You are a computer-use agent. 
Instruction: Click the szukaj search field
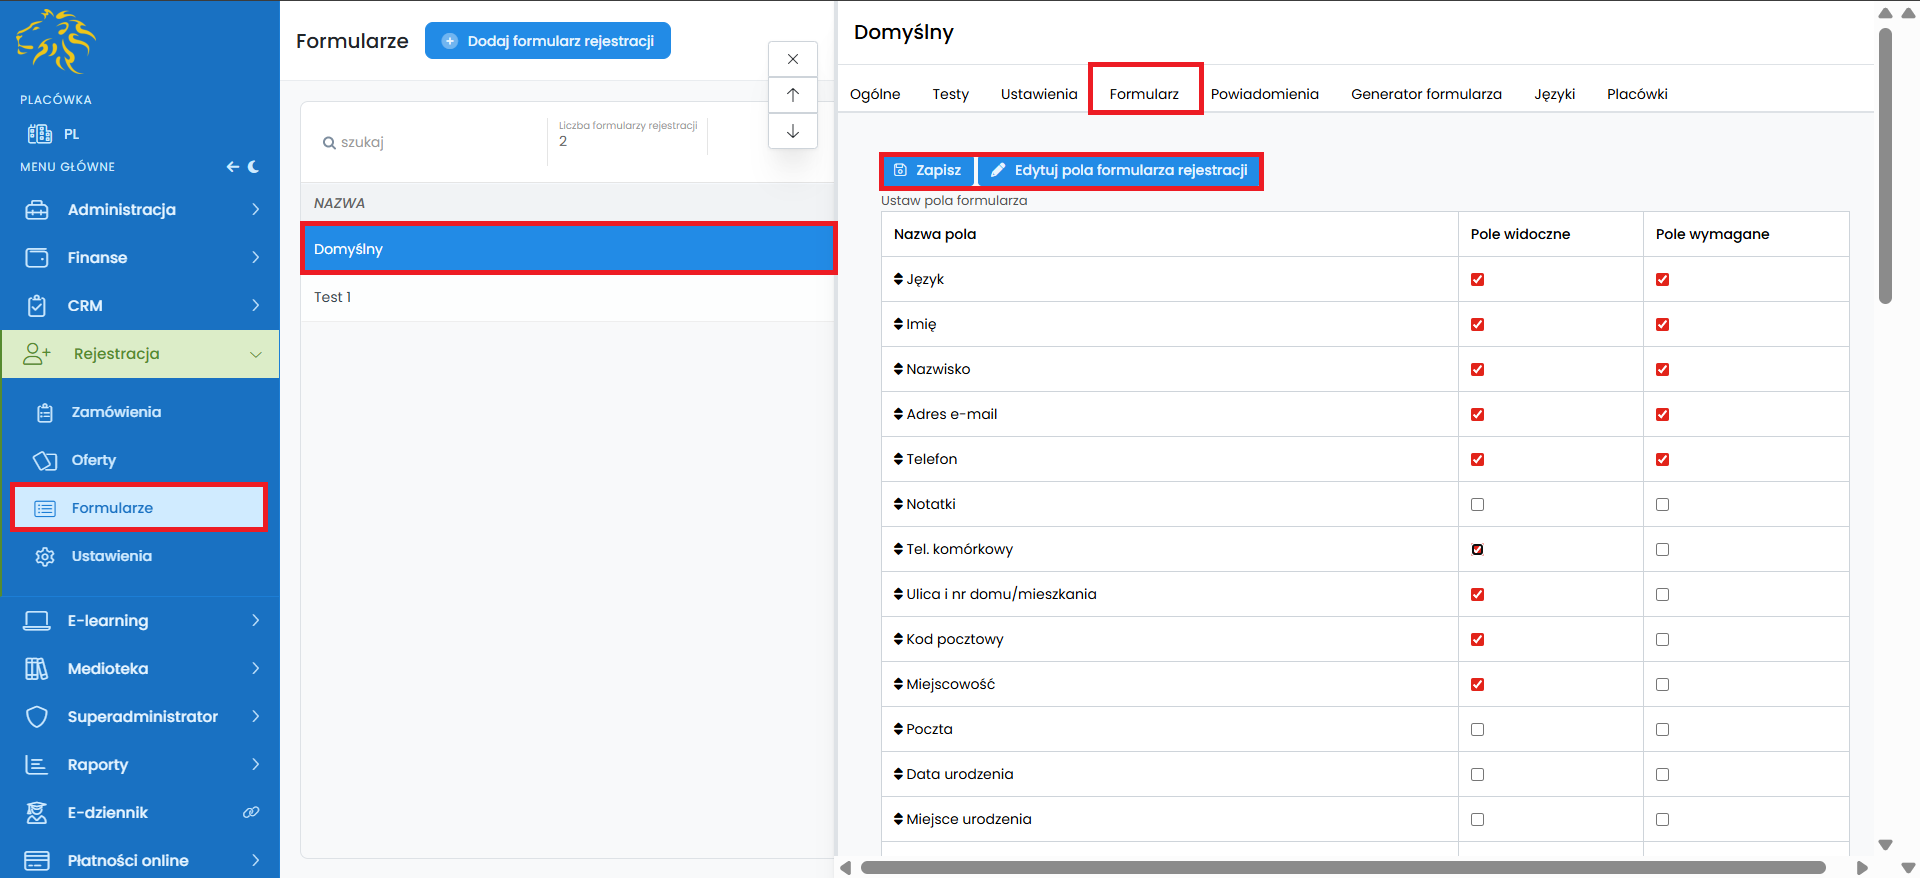pyautogui.click(x=430, y=142)
